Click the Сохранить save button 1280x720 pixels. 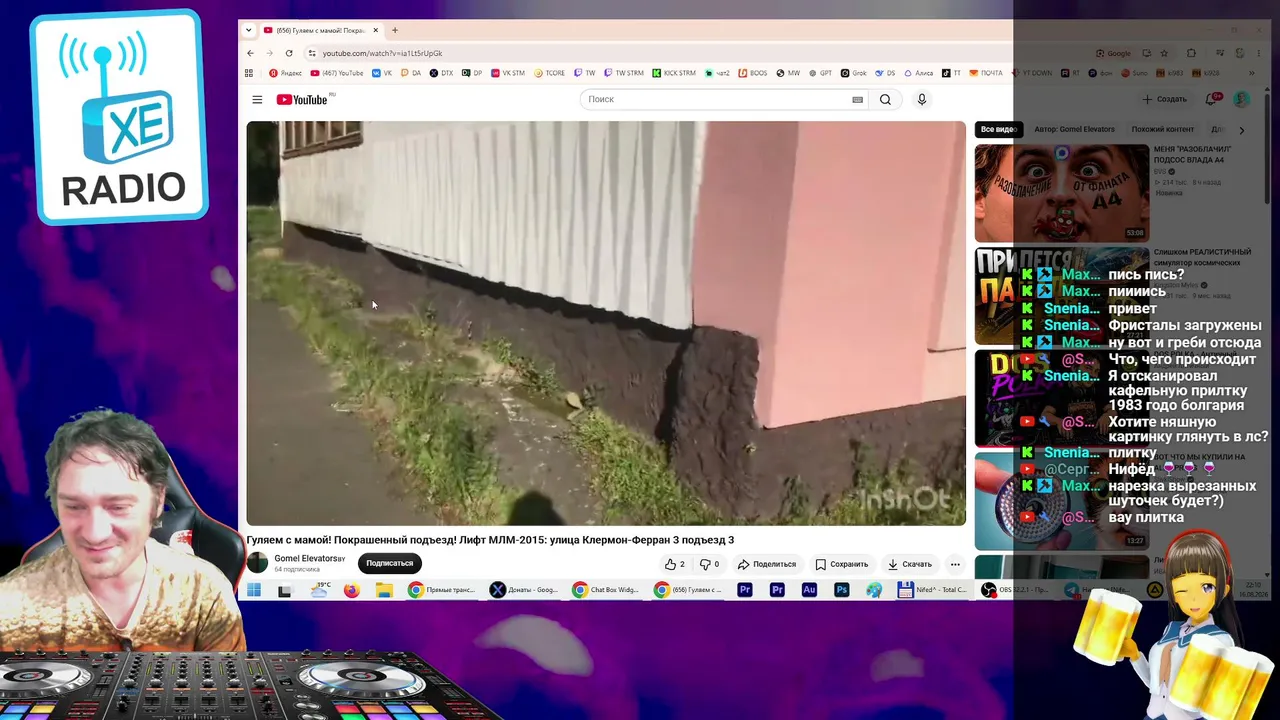(841, 564)
